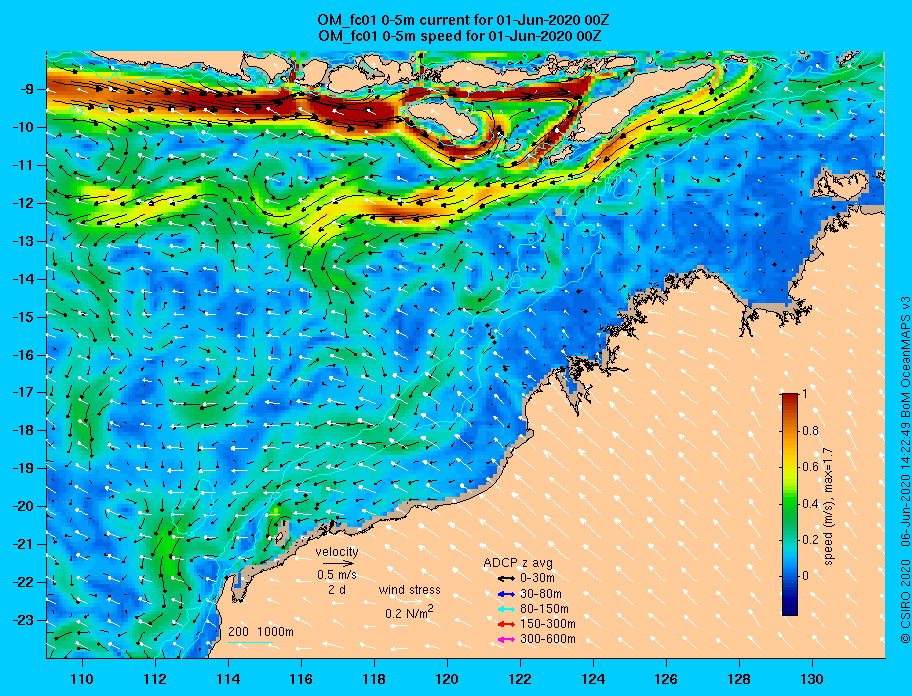Click longitude axis label '112'
The height and width of the screenshot is (696, 912).
coord(155,679)
